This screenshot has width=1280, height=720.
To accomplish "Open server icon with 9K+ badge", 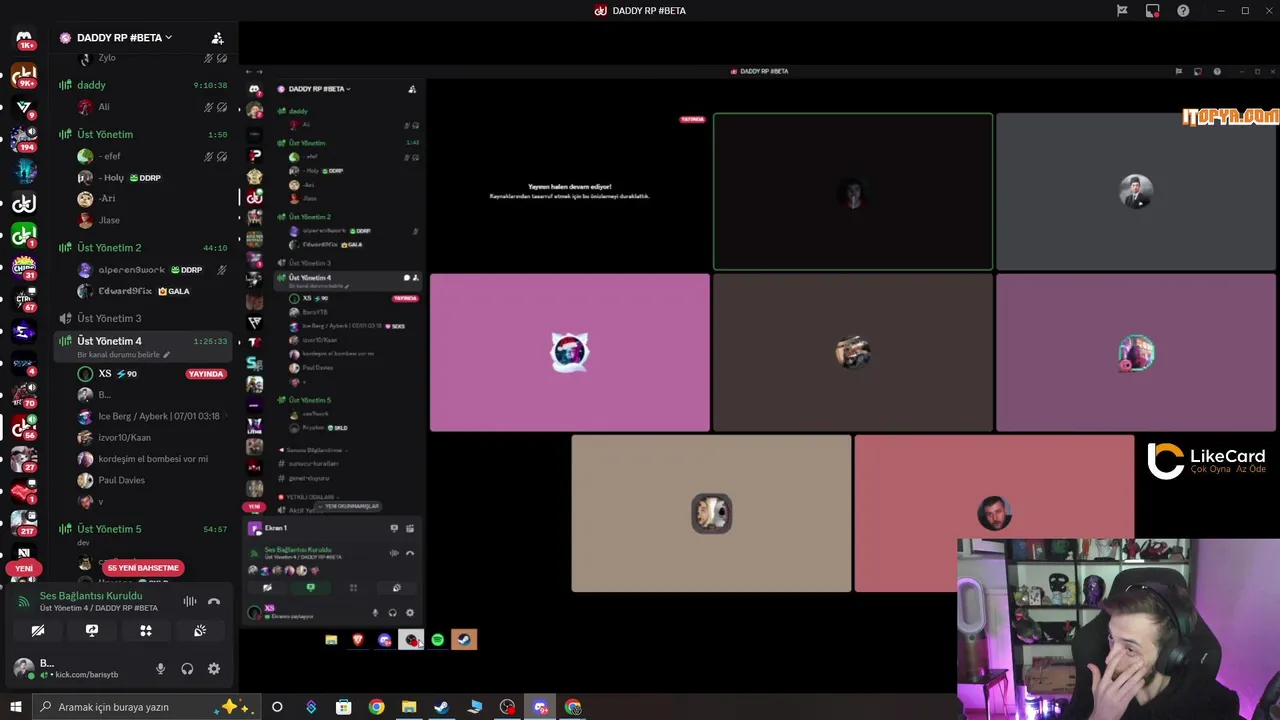I will point(24,74).
